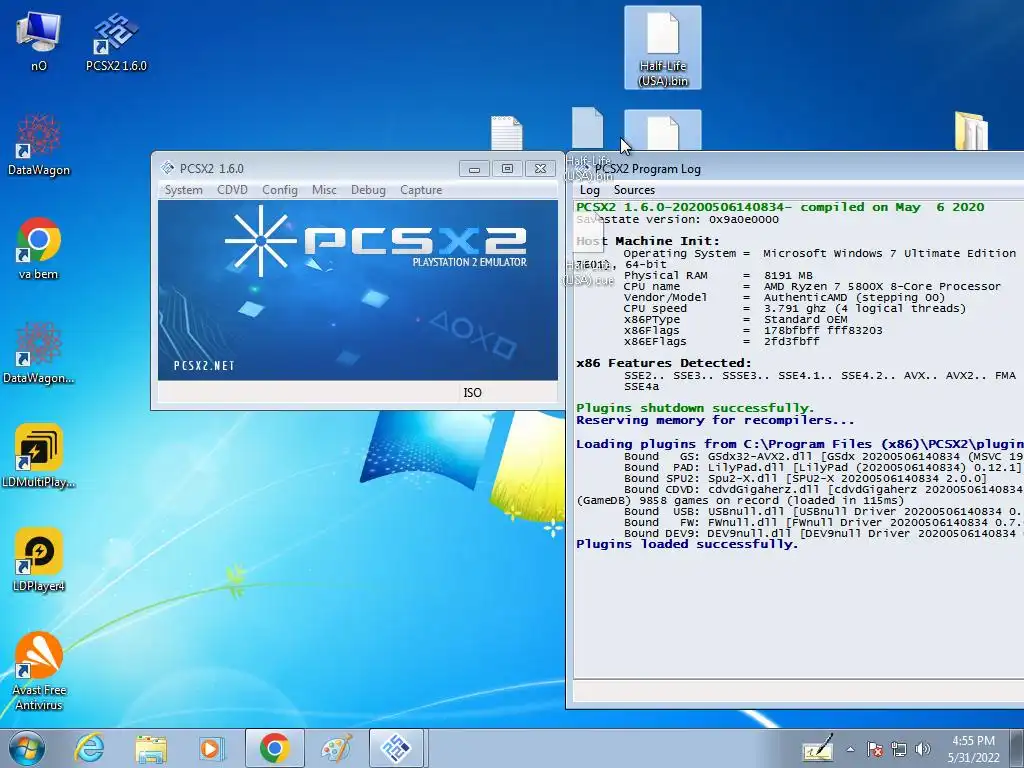Open the Log menu in Program Log window
The width and height of the screenshot is (1024, 768).
coord(590,190)
